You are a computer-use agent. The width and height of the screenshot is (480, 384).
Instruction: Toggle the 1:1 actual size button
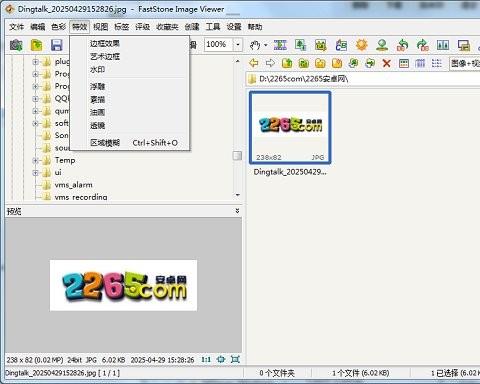[206, 359]
